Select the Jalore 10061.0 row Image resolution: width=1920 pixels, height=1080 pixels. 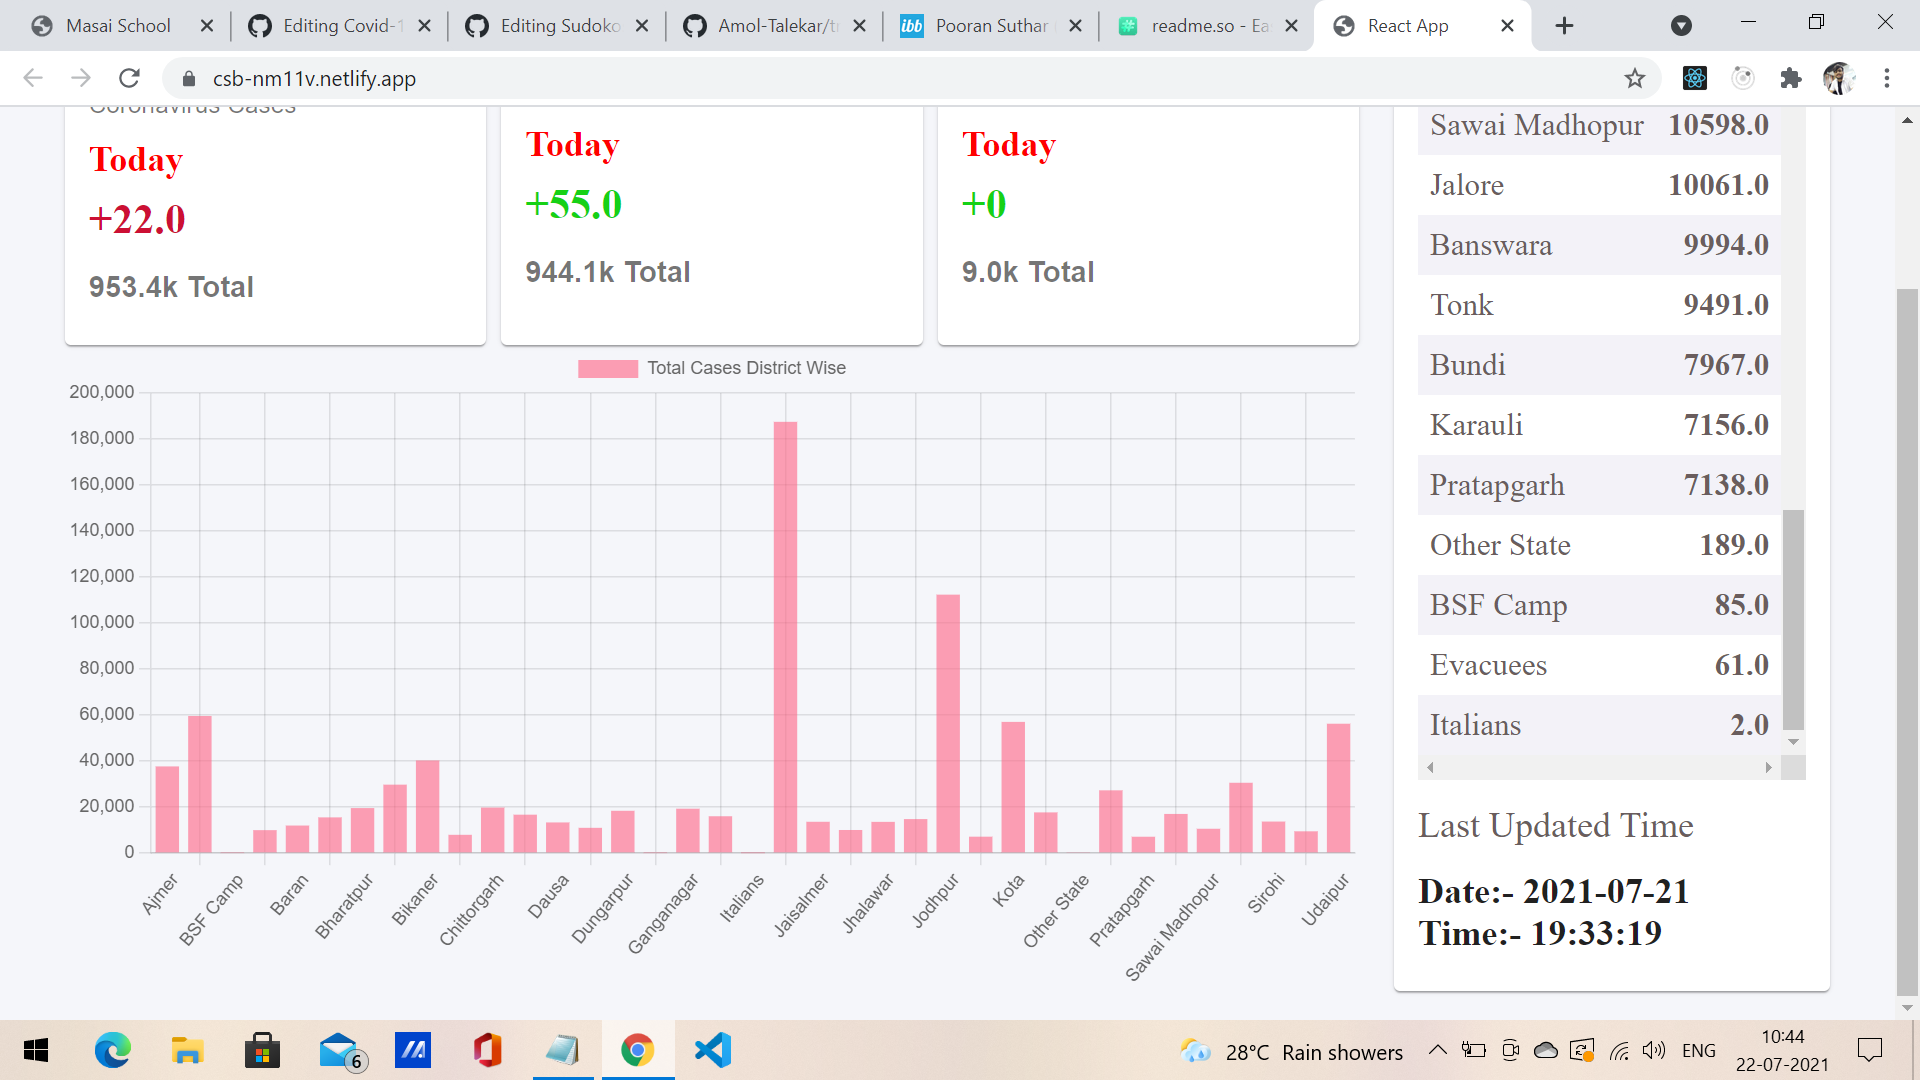tap(1599, 185)
